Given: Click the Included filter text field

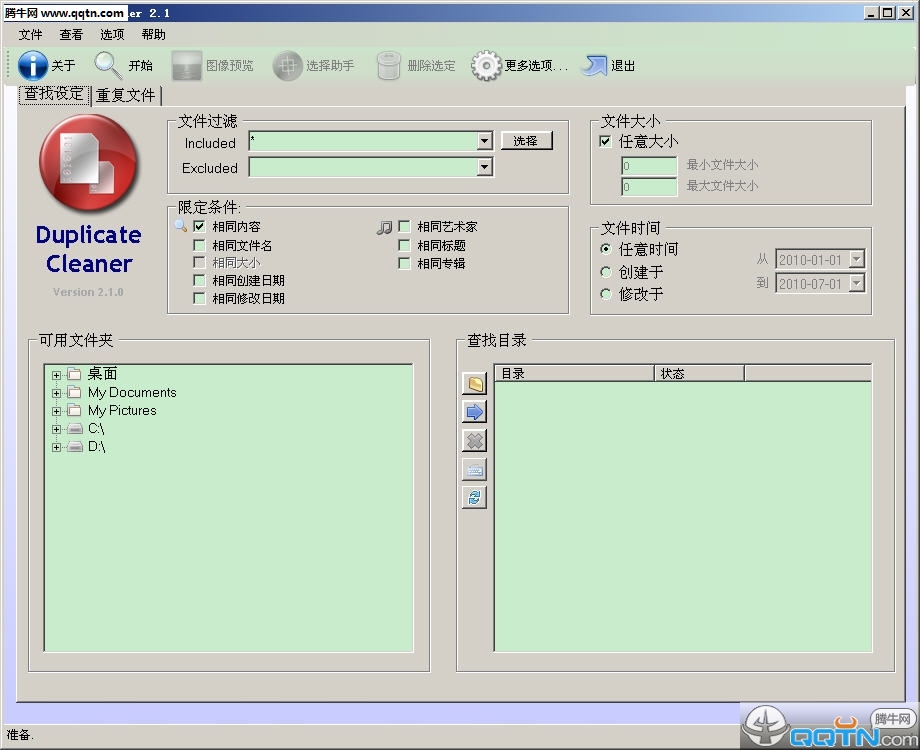Looking at the screenshot, I should coord(363,141).
